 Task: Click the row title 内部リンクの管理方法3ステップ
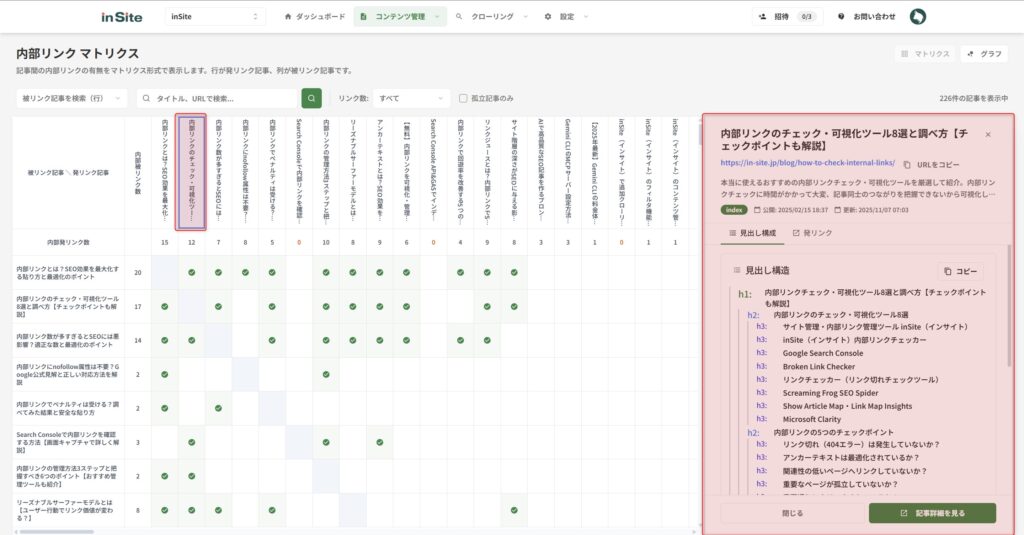tap(68, 476)
